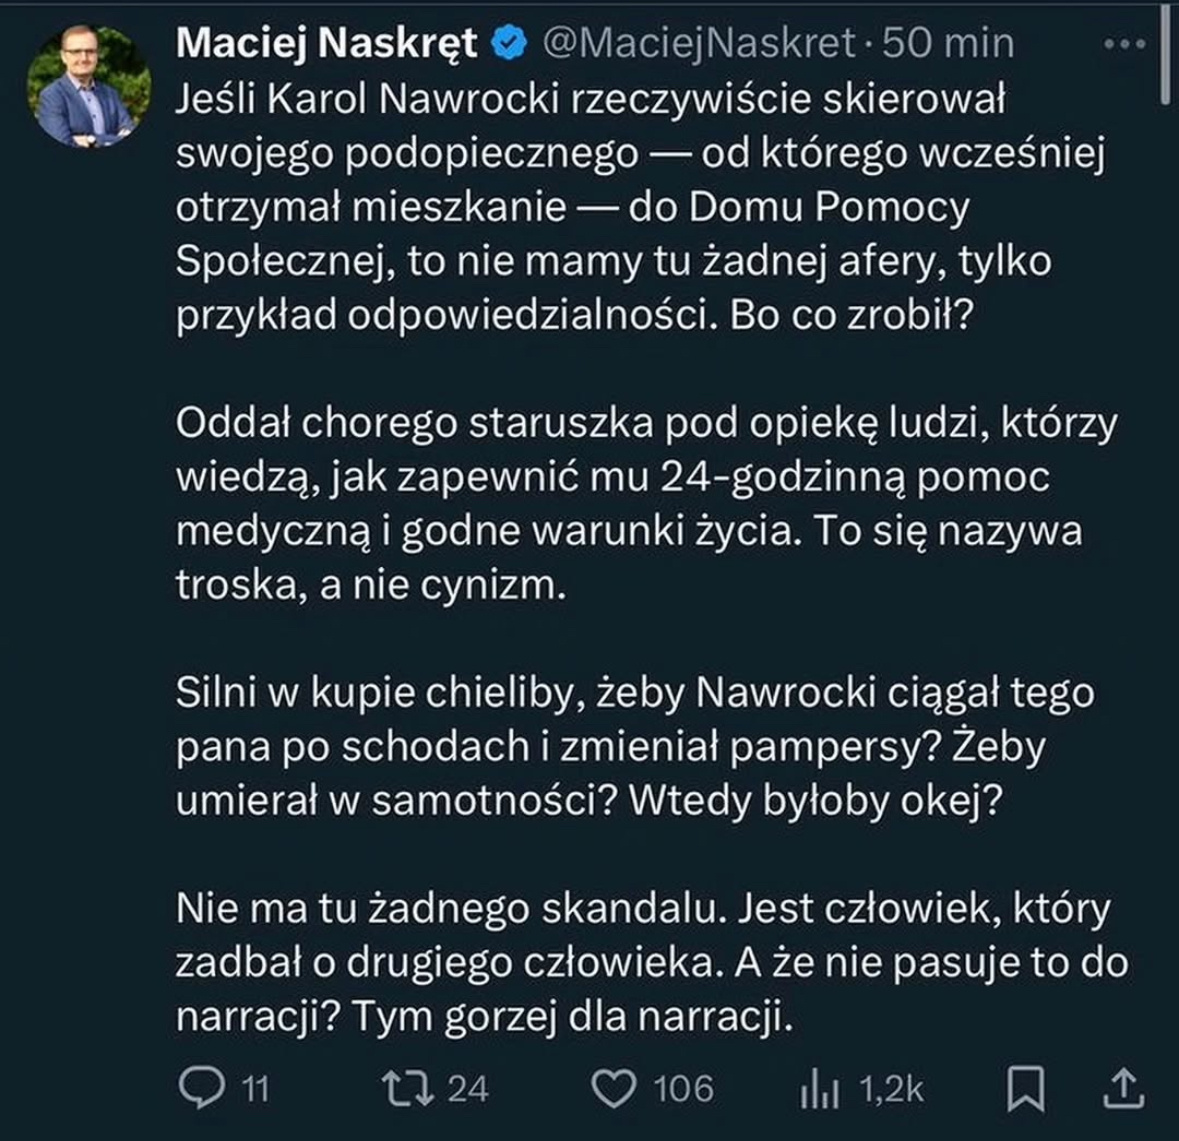Click the 50 min timestamp
Viewport: 1179px width, 1141px height.
[949, 42]
